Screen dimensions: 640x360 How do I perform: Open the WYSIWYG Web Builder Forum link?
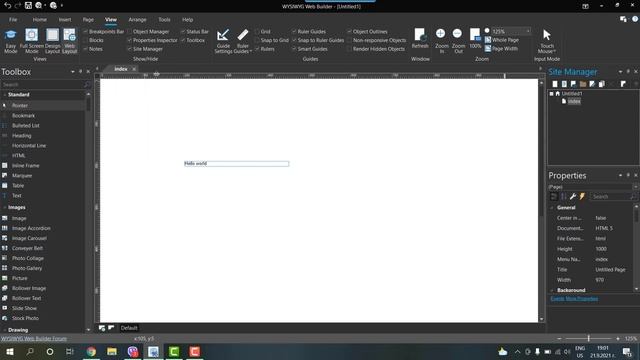coord(34,338)
